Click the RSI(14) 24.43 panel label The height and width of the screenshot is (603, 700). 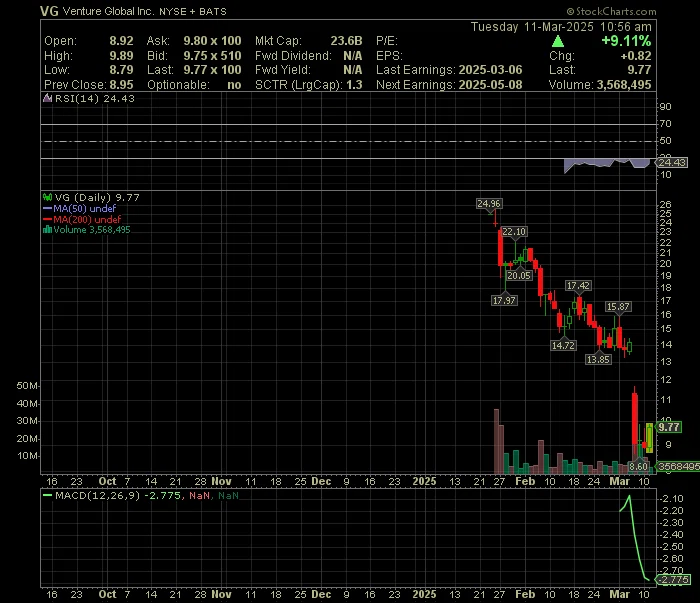(95, 99)
